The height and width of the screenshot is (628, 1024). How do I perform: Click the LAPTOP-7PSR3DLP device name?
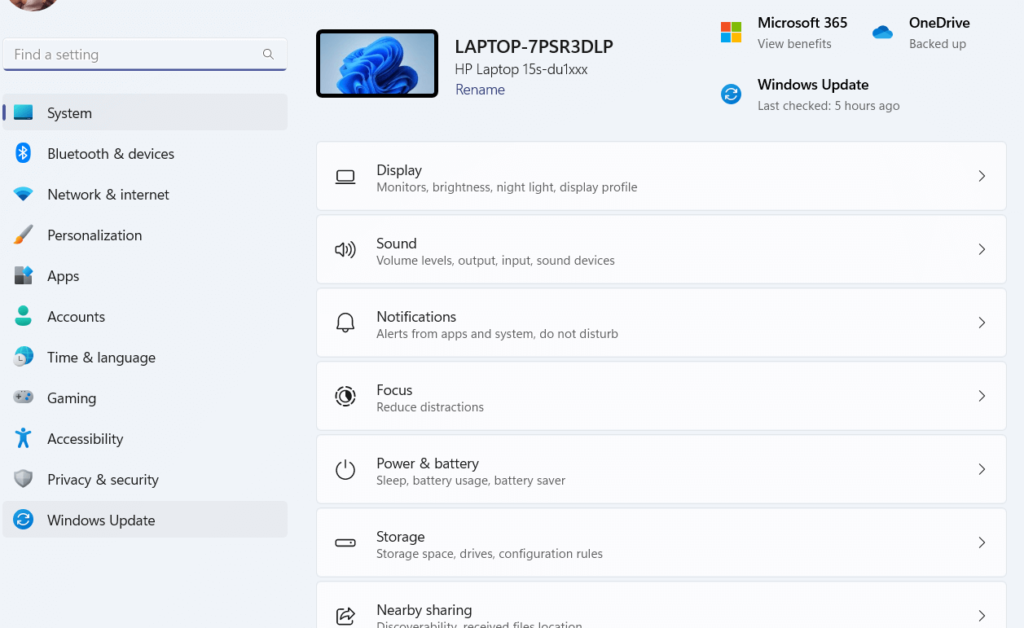pos(534,46)
